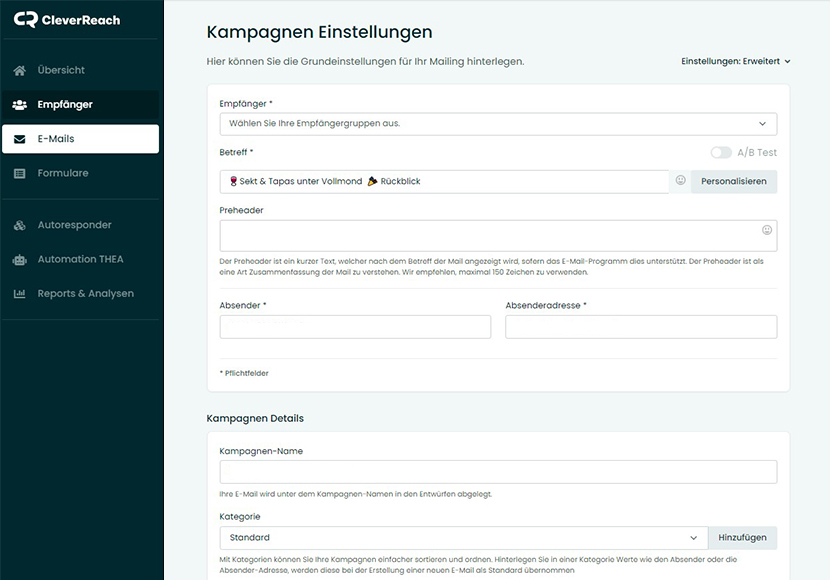
Task: Click the people icon beside Empfänger
Action: click(x=20, y=105)
